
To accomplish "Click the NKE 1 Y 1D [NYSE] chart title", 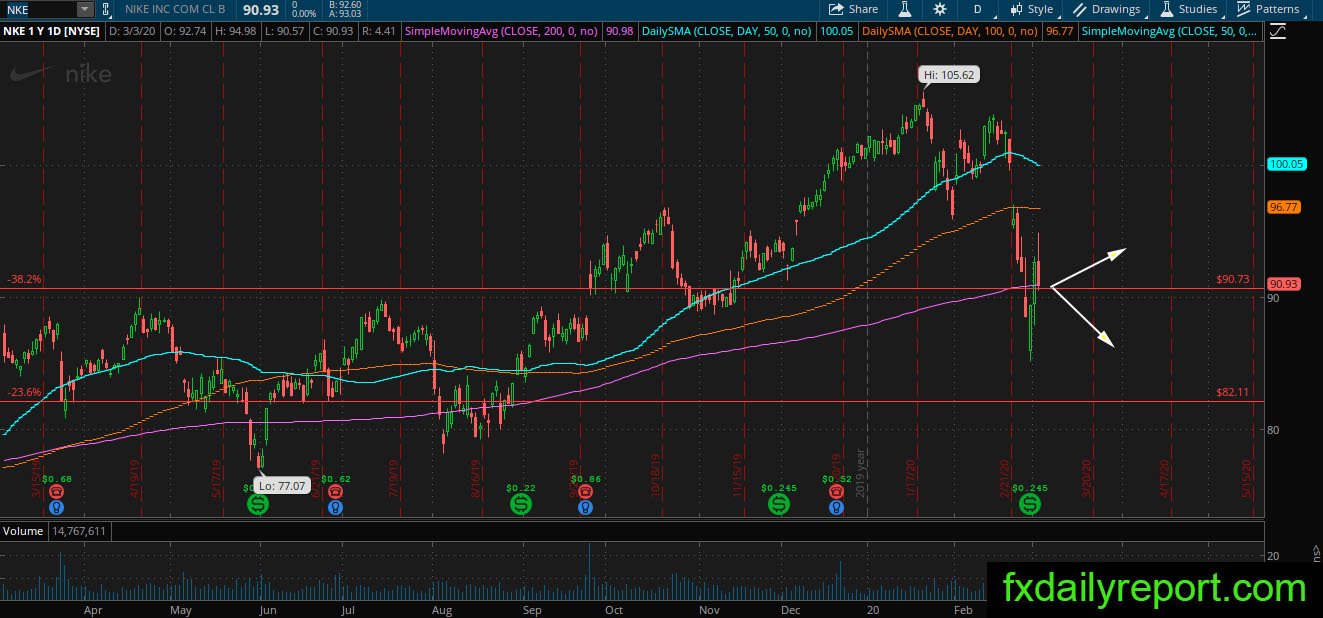I will tap(51, 32).
